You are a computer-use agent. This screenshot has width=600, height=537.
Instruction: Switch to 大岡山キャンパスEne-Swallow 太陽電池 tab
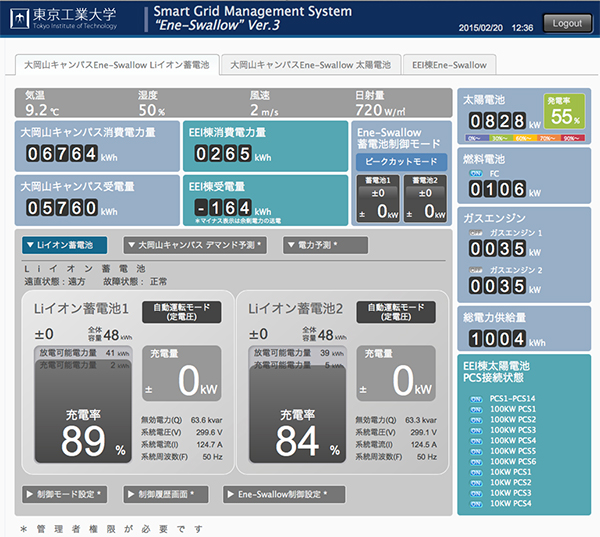coord(309,65)
